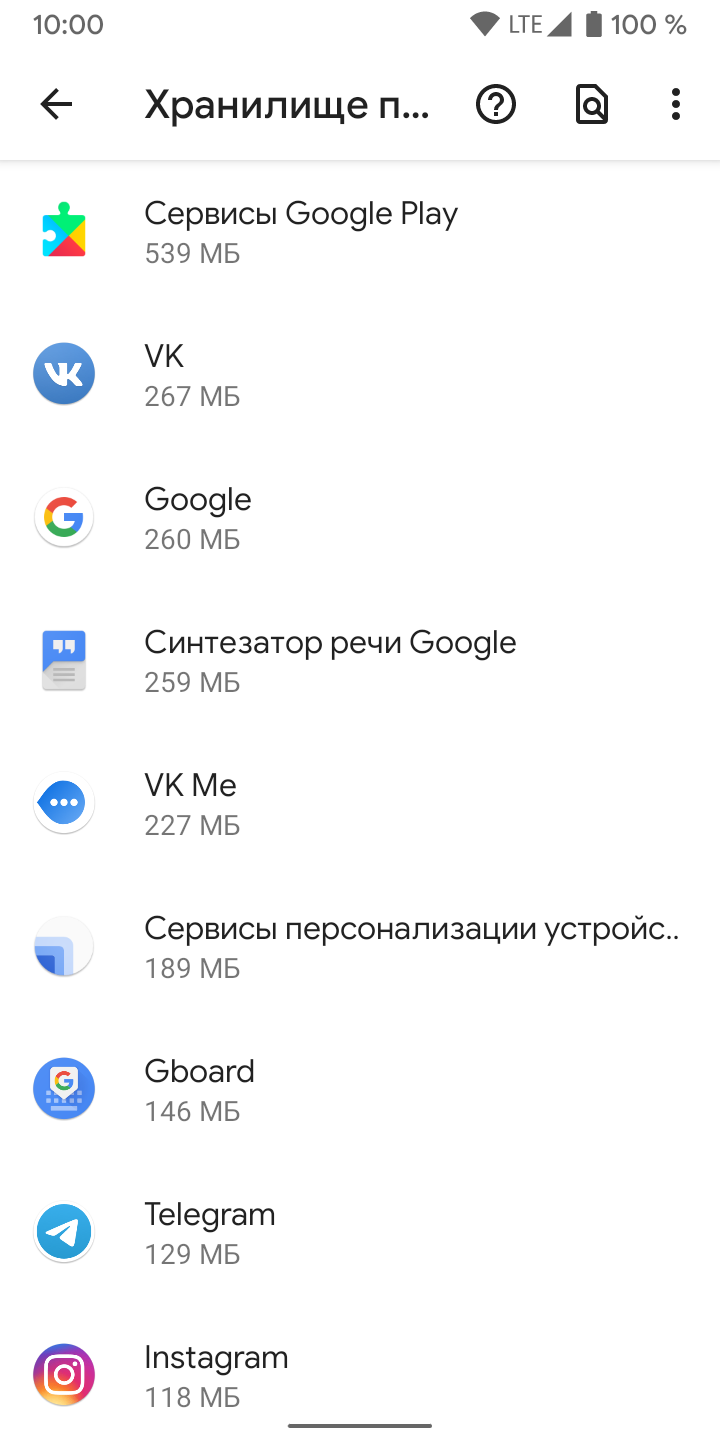Tap the Хранилище page title

click(x=288, y=105)
